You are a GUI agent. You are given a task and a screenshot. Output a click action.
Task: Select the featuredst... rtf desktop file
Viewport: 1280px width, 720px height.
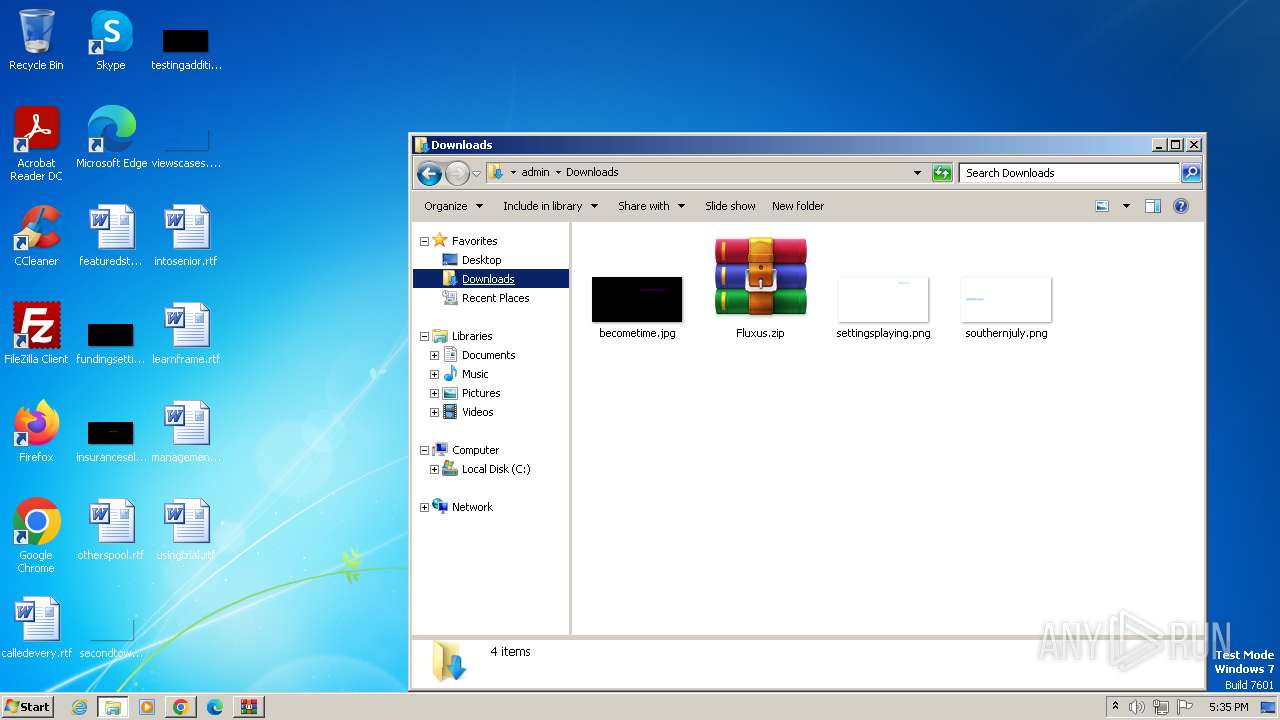111,236
